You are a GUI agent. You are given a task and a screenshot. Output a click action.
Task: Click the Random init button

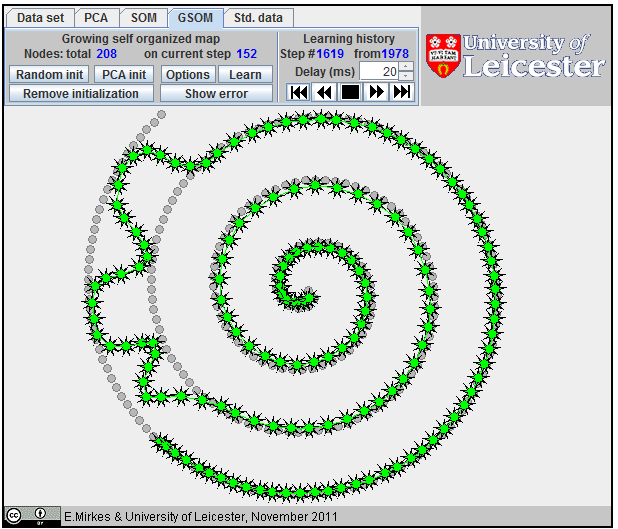click(x=49, y=75)
